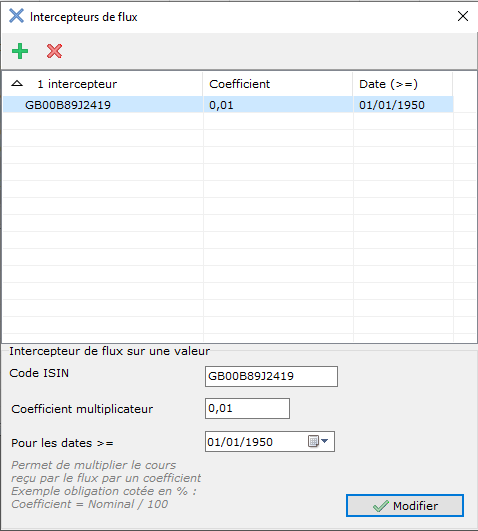Select the GB00B89J2419 row in the list

(228, 105)
